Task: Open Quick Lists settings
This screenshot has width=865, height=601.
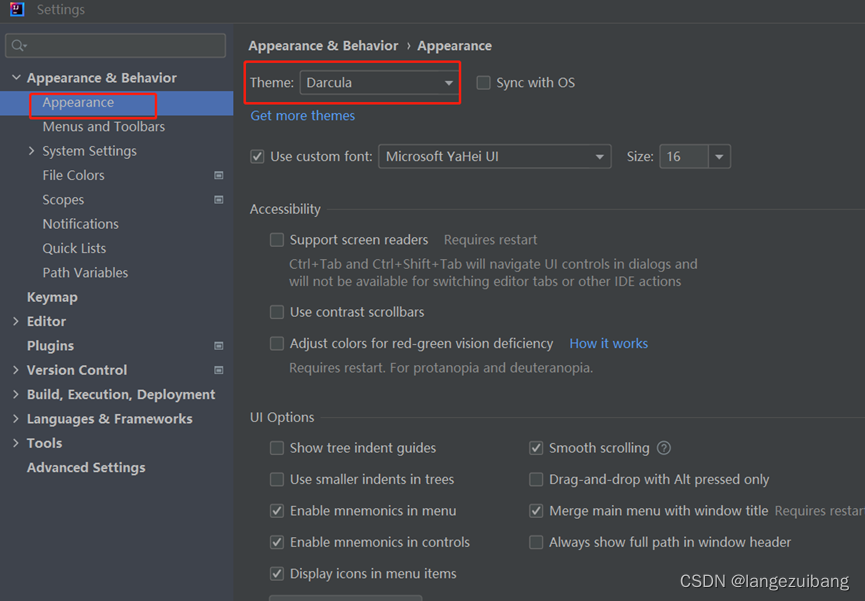Action: click(74, 248)
